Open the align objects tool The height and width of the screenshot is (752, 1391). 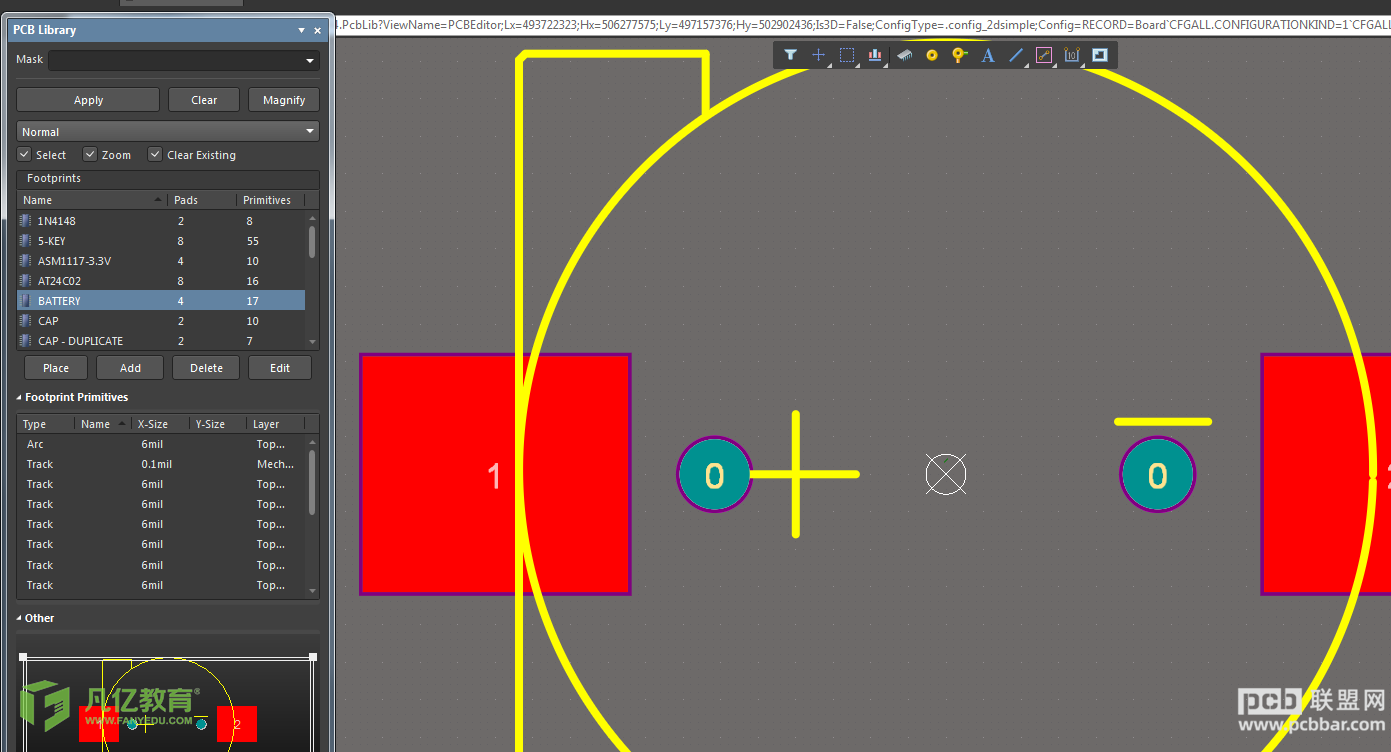coord(875,55)
